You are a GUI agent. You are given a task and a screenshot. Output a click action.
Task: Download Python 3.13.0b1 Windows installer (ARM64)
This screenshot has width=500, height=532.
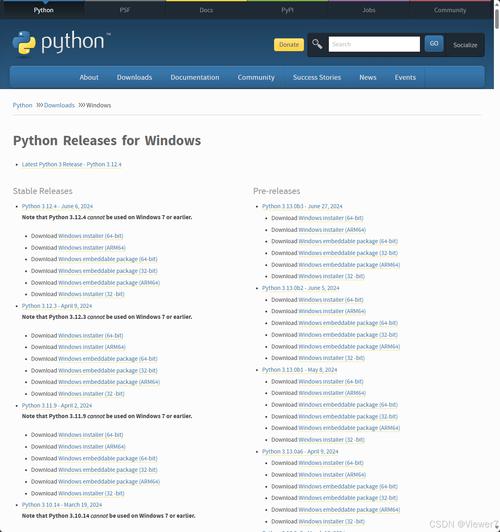332,393
